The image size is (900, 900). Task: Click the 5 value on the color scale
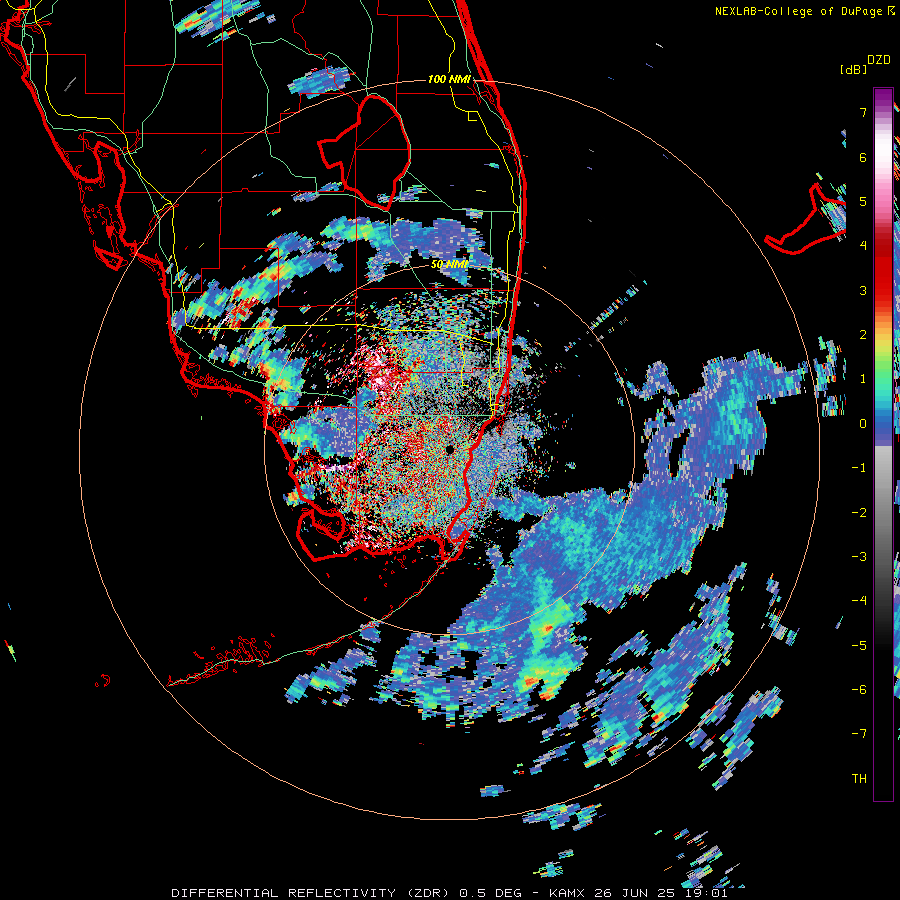click(863, 201)
